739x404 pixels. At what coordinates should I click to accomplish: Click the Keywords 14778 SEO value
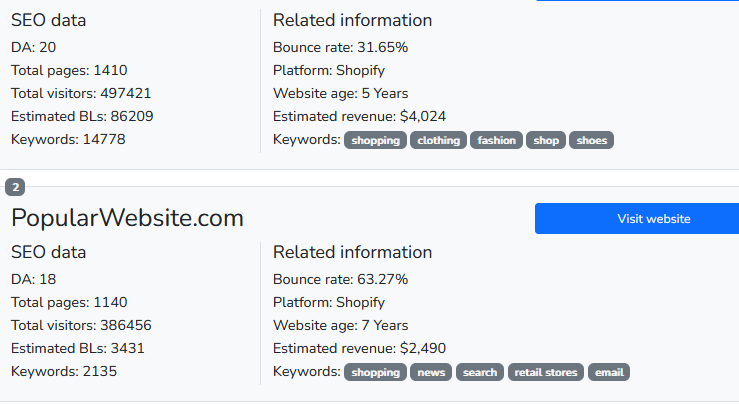(x=68, y=139)
